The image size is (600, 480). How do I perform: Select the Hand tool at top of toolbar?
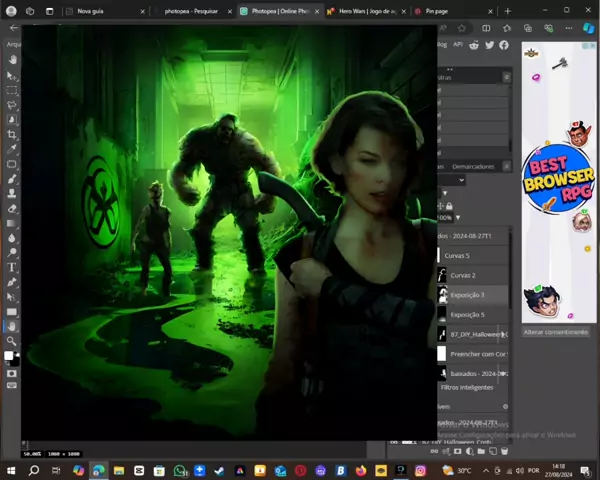click(x=13, y=60)
